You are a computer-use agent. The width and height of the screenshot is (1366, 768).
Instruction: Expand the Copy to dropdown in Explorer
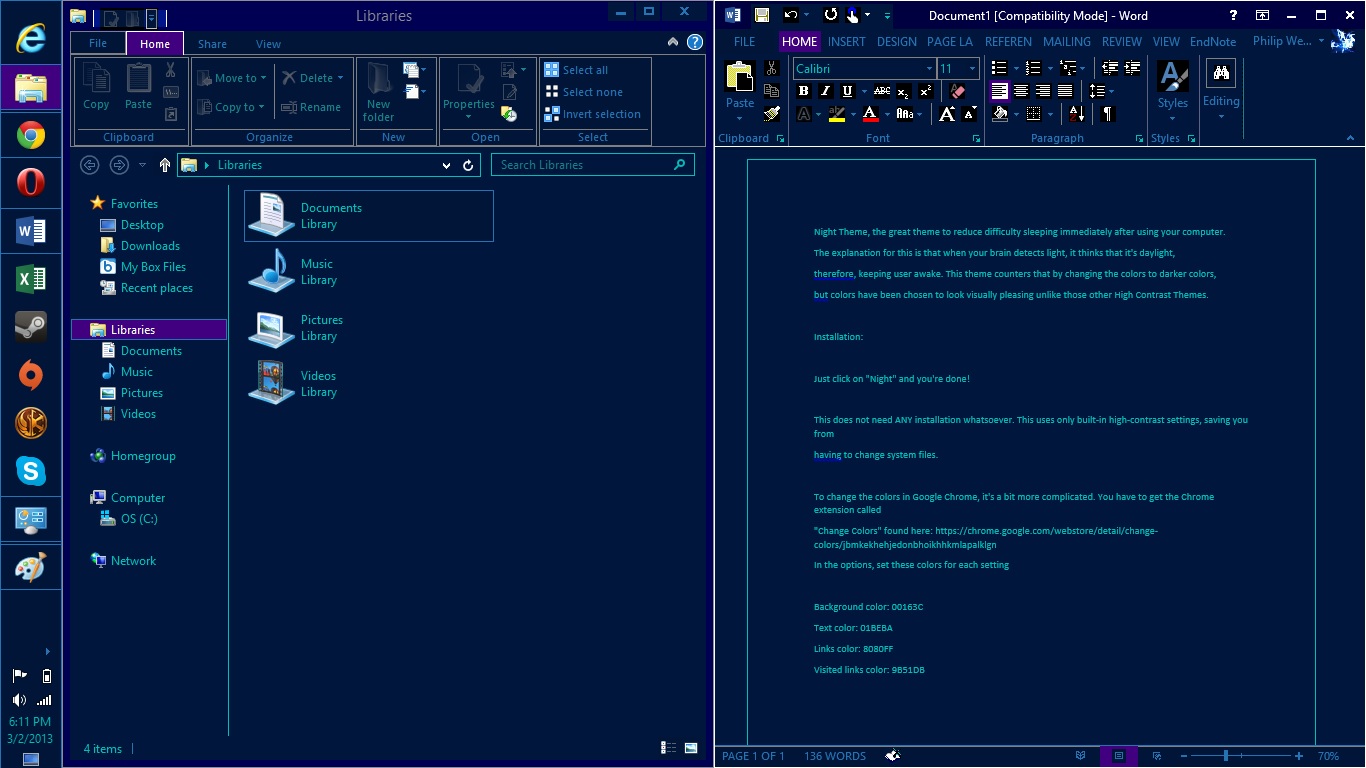tap(231, 107)
